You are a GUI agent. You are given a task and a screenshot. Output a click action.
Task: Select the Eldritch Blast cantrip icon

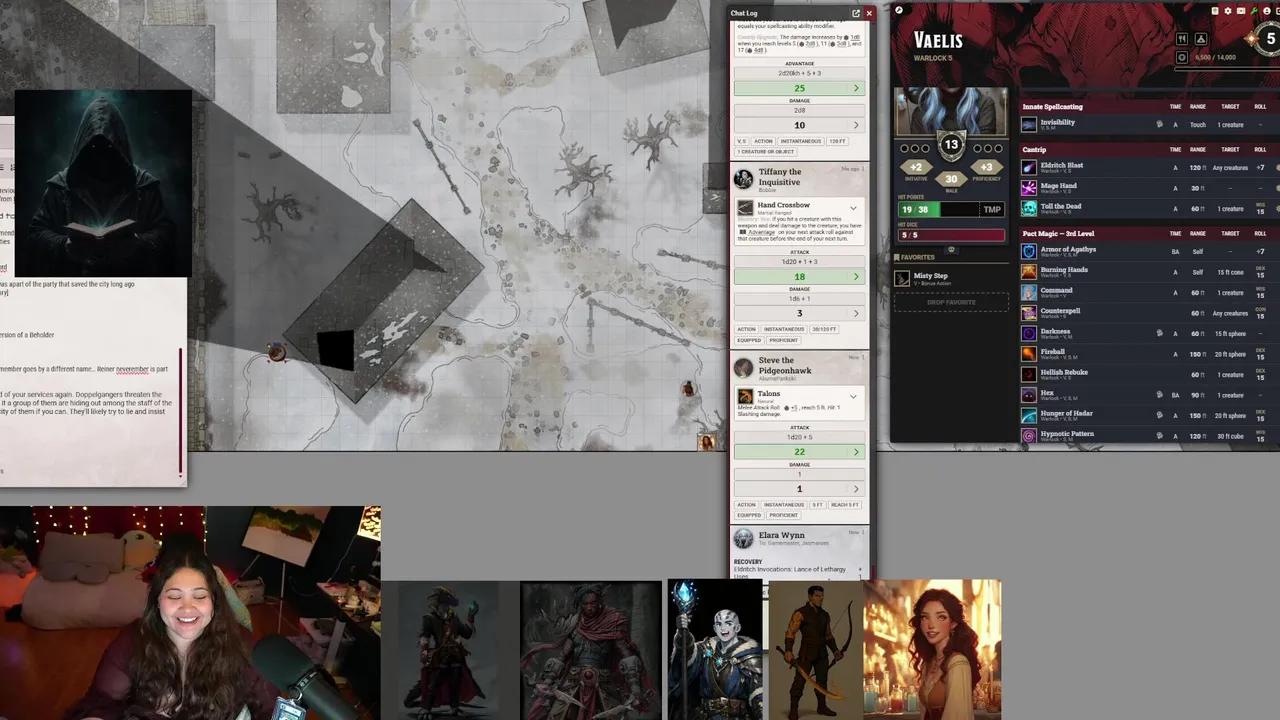(x=1029, y=167)
